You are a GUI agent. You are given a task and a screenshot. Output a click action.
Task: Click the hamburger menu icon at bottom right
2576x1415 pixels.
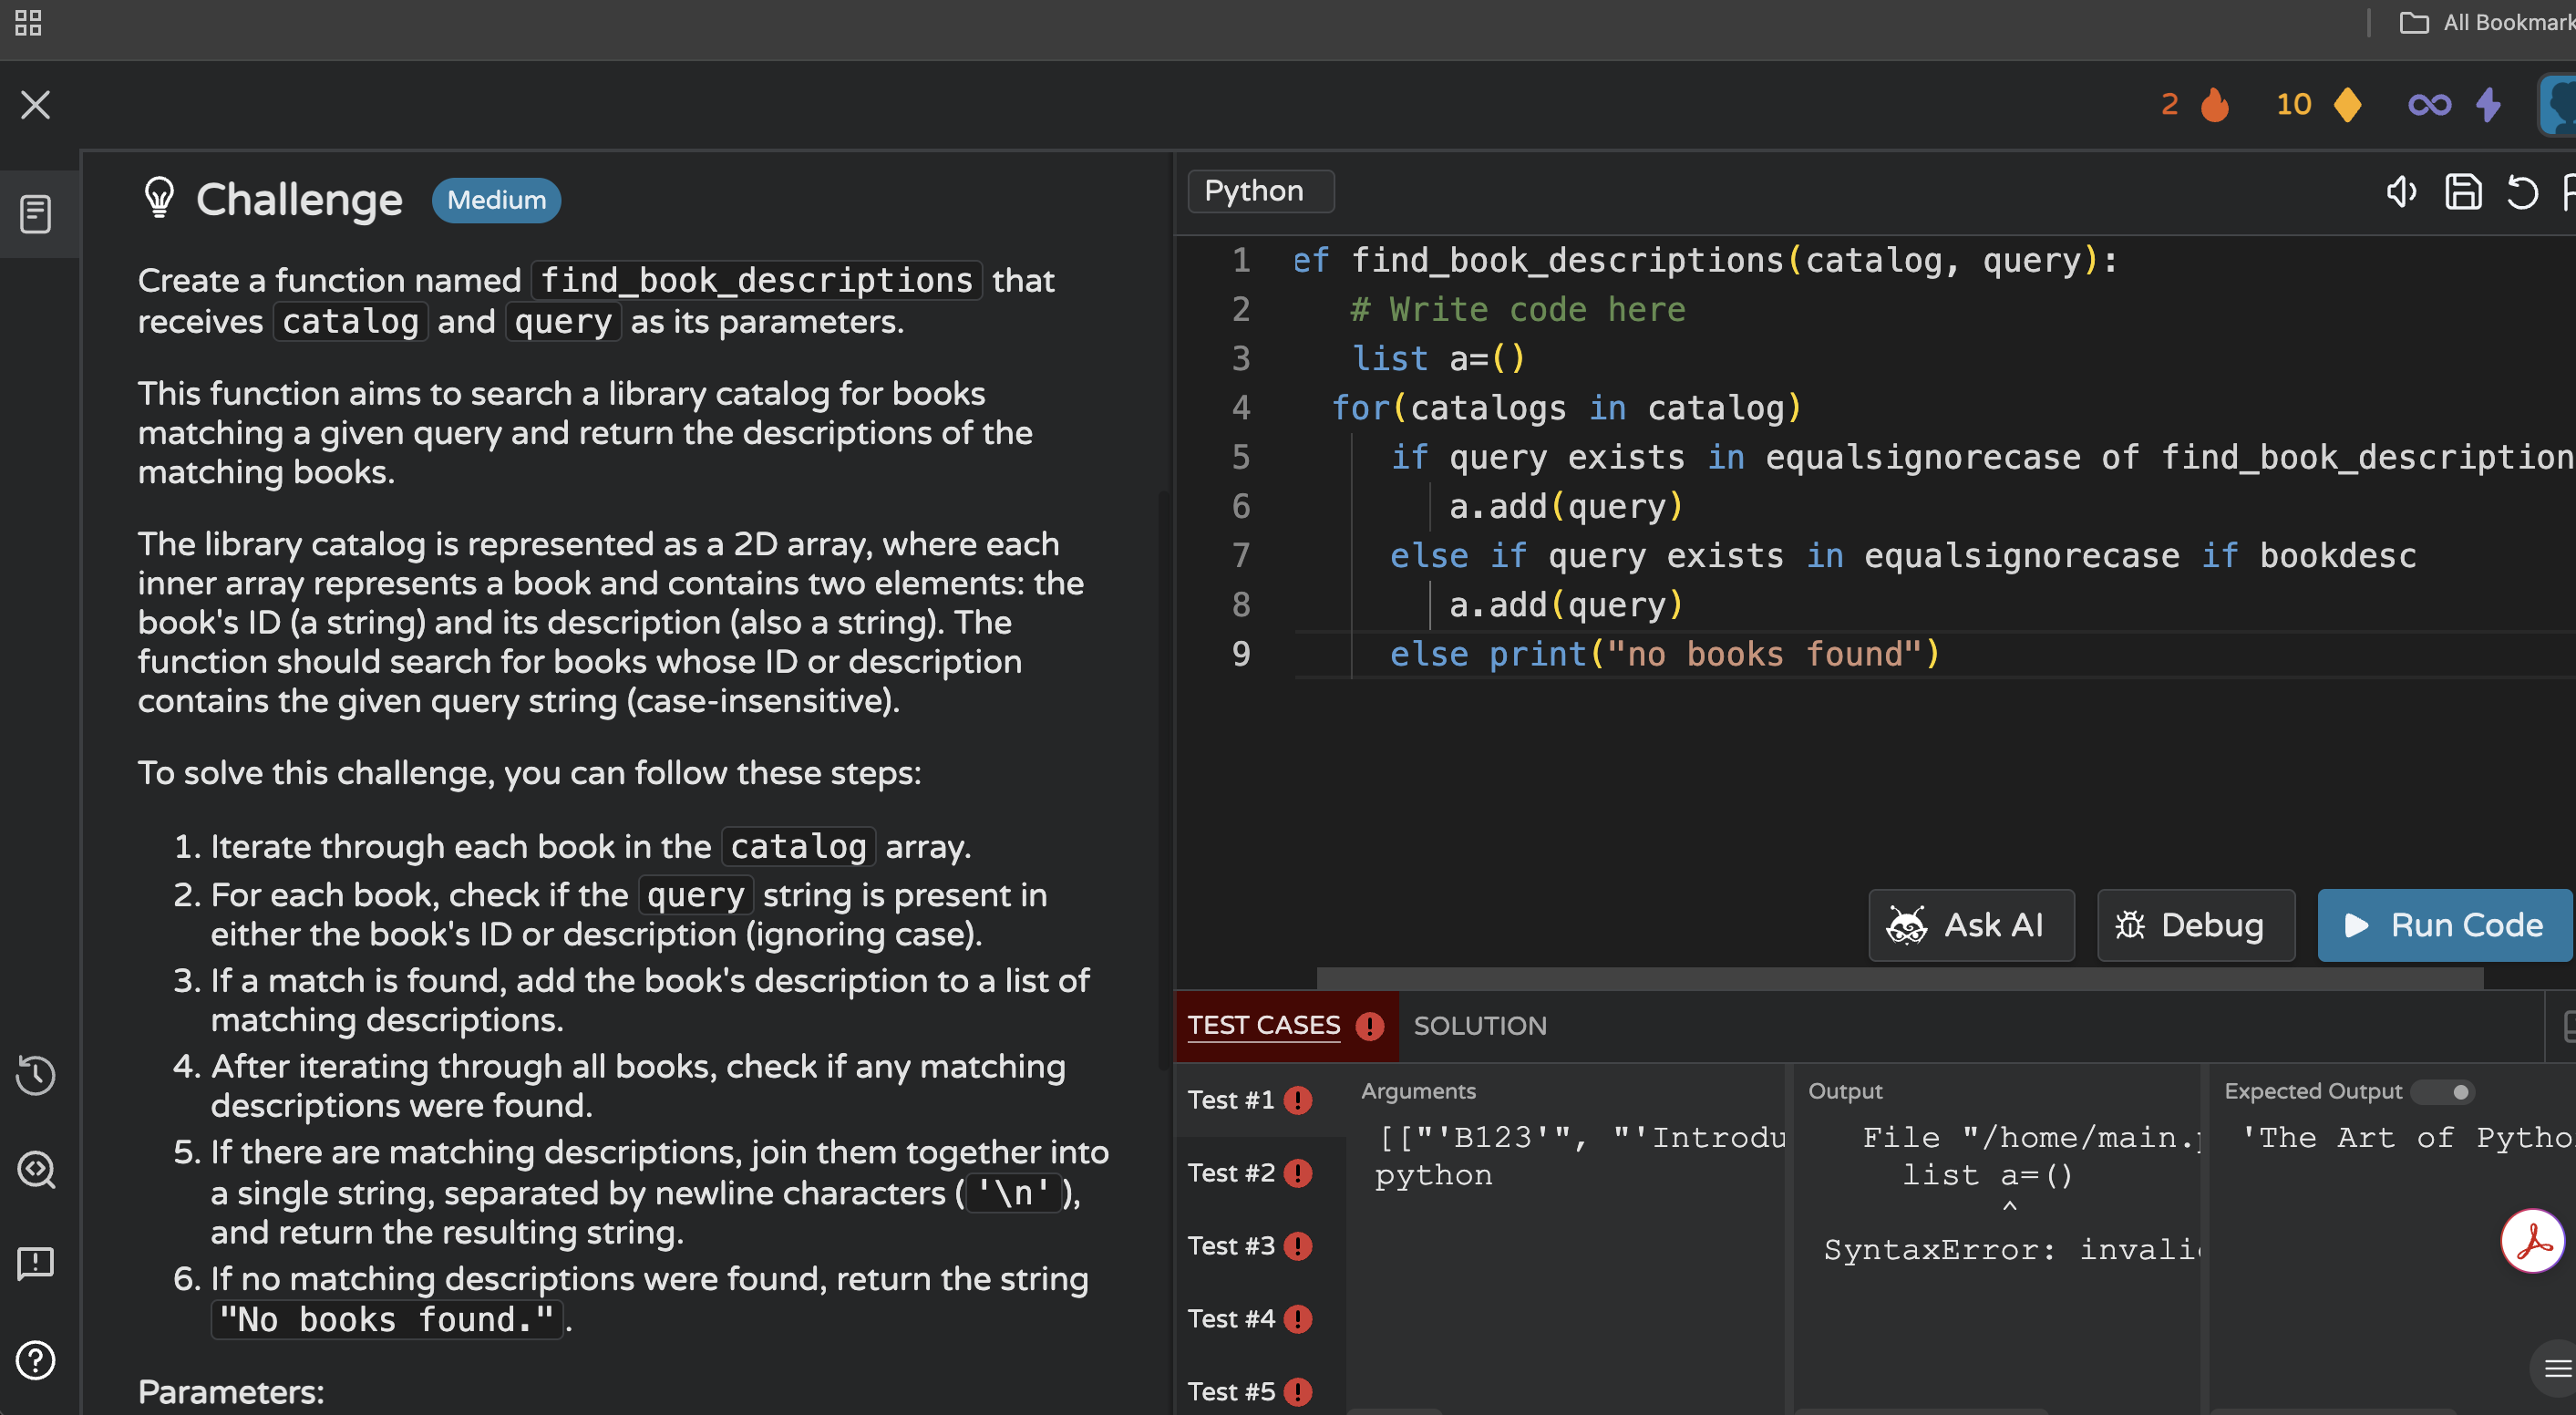tap(2557, 1369)
